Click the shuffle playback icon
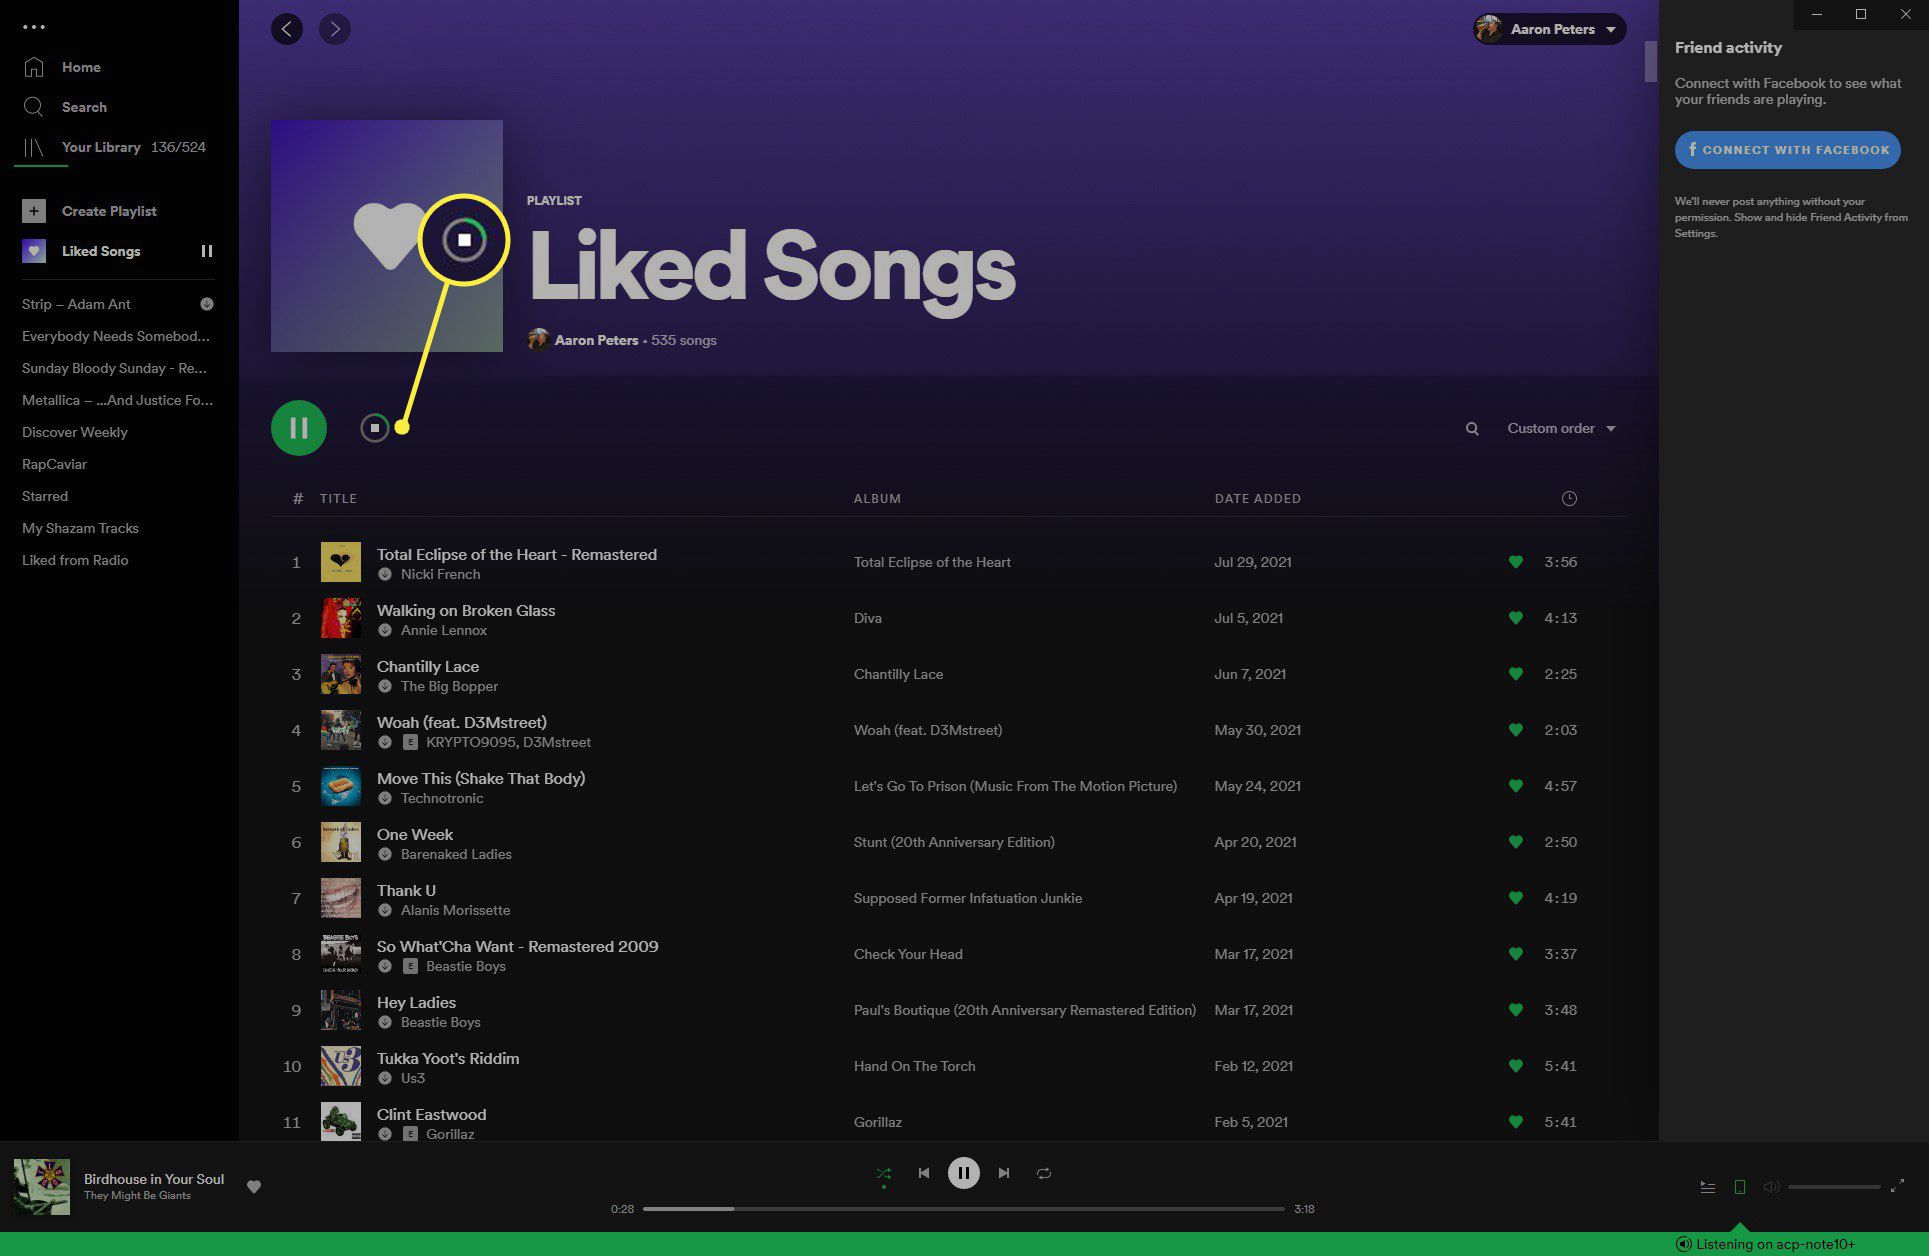 point(883,1173)
